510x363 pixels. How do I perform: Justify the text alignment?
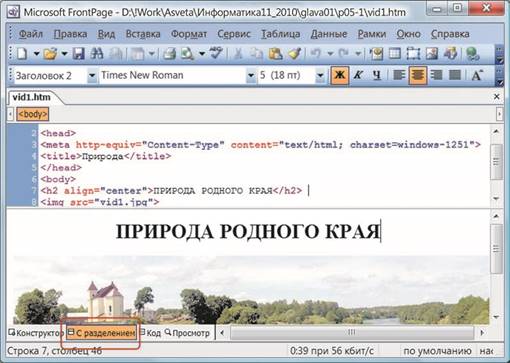455,75
